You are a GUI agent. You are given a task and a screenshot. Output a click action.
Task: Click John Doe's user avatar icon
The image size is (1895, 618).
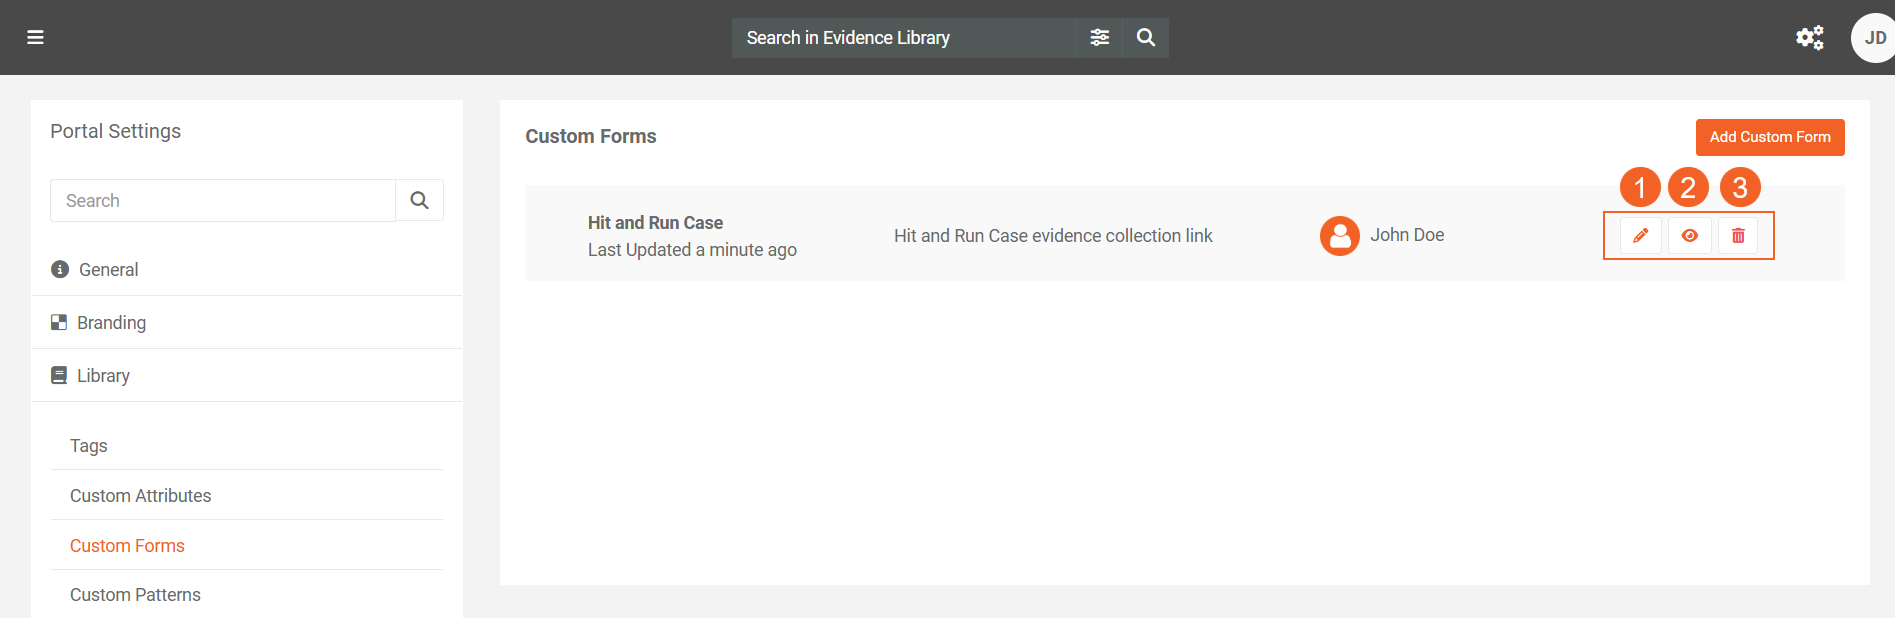click(1339, 236)
